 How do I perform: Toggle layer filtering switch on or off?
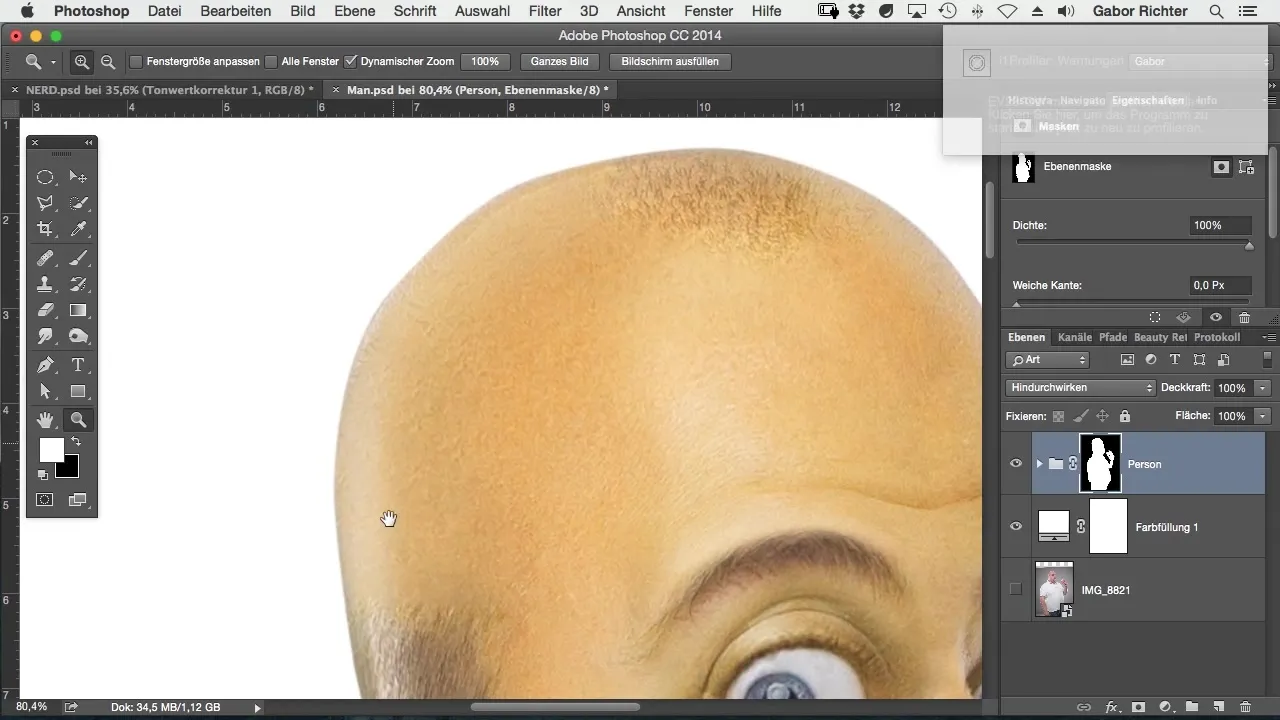1268,360
